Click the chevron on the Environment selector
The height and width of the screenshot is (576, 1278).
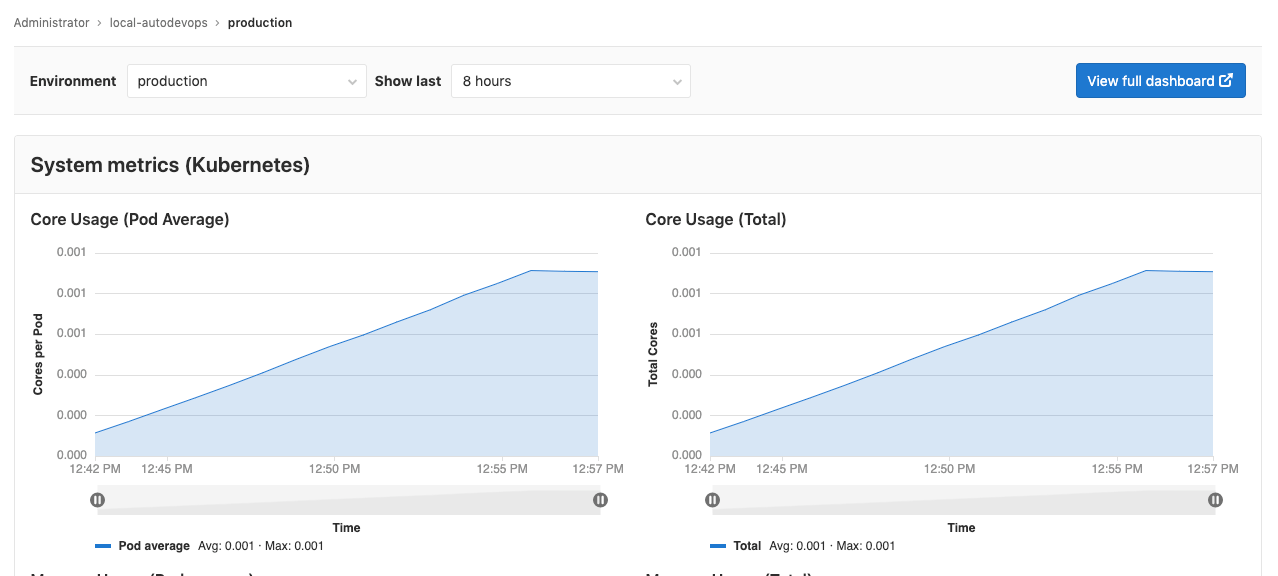point(352,81)
